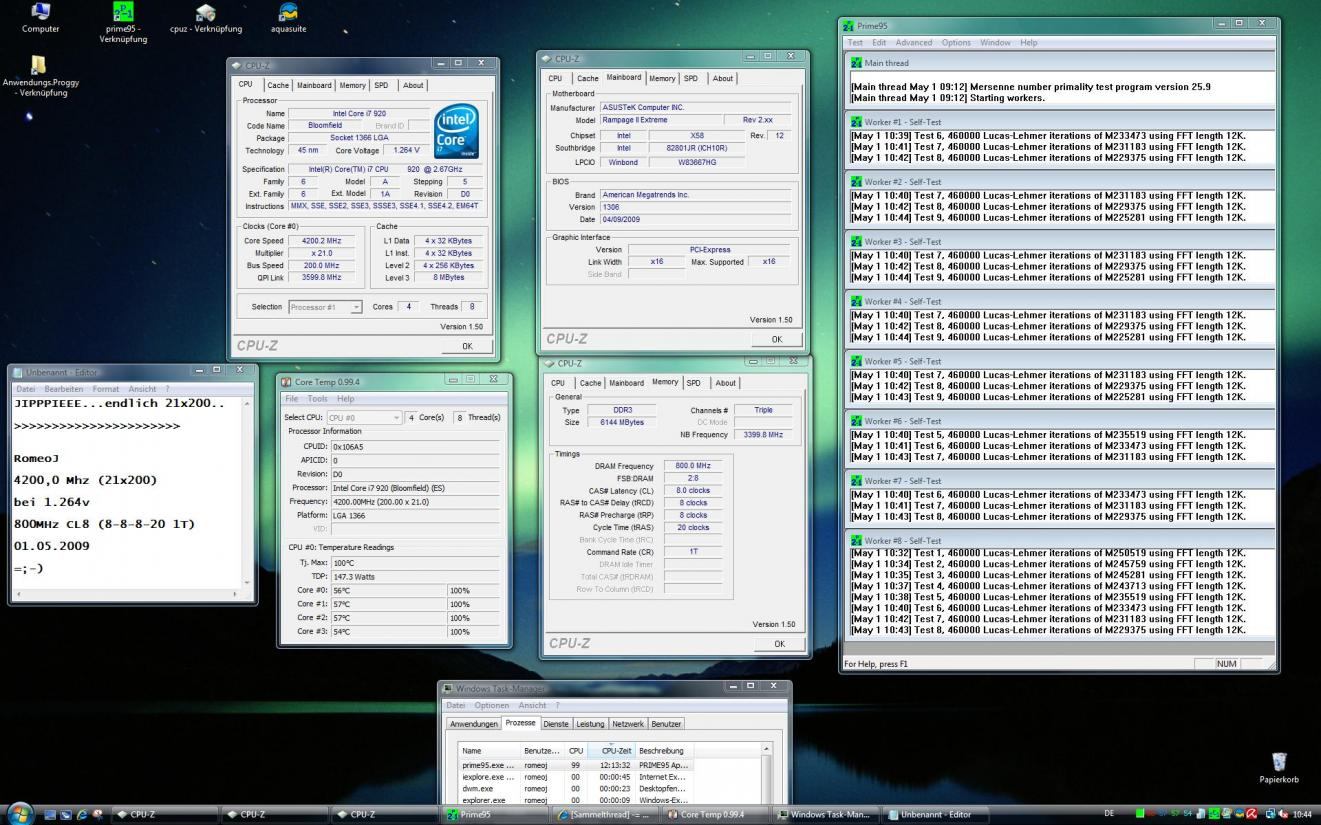1321x825 pixels.
Task: Open Internet Explorer from quick launch
Action: coord(82,814)
